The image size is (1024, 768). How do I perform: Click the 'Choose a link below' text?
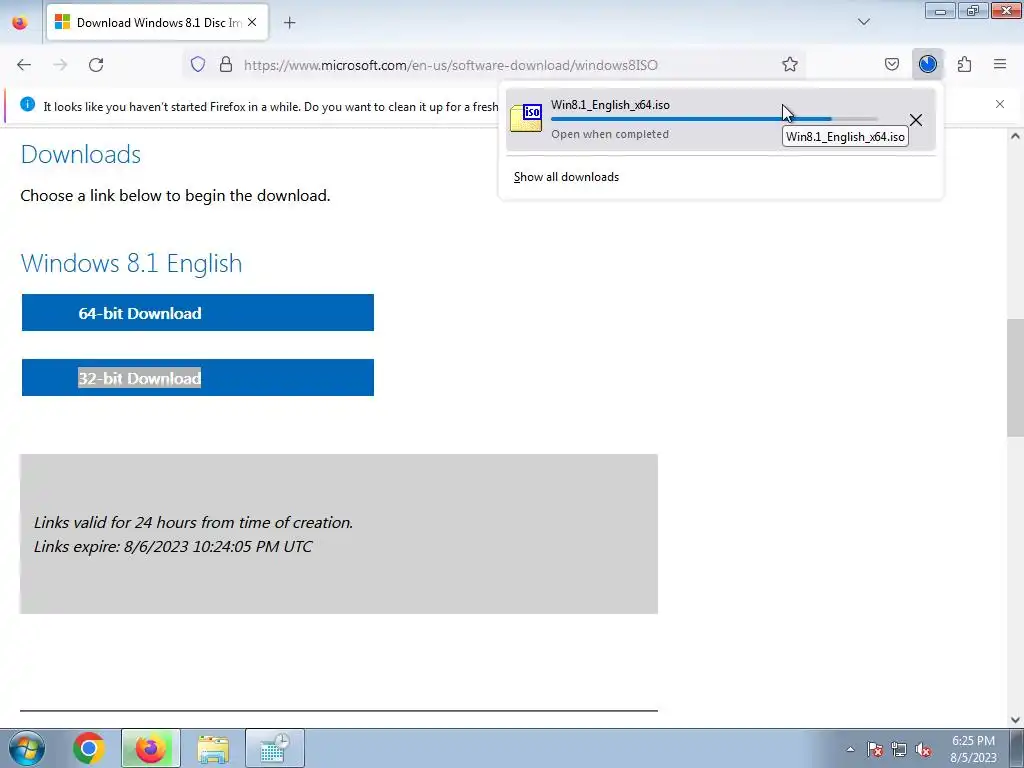click(175, 196)
